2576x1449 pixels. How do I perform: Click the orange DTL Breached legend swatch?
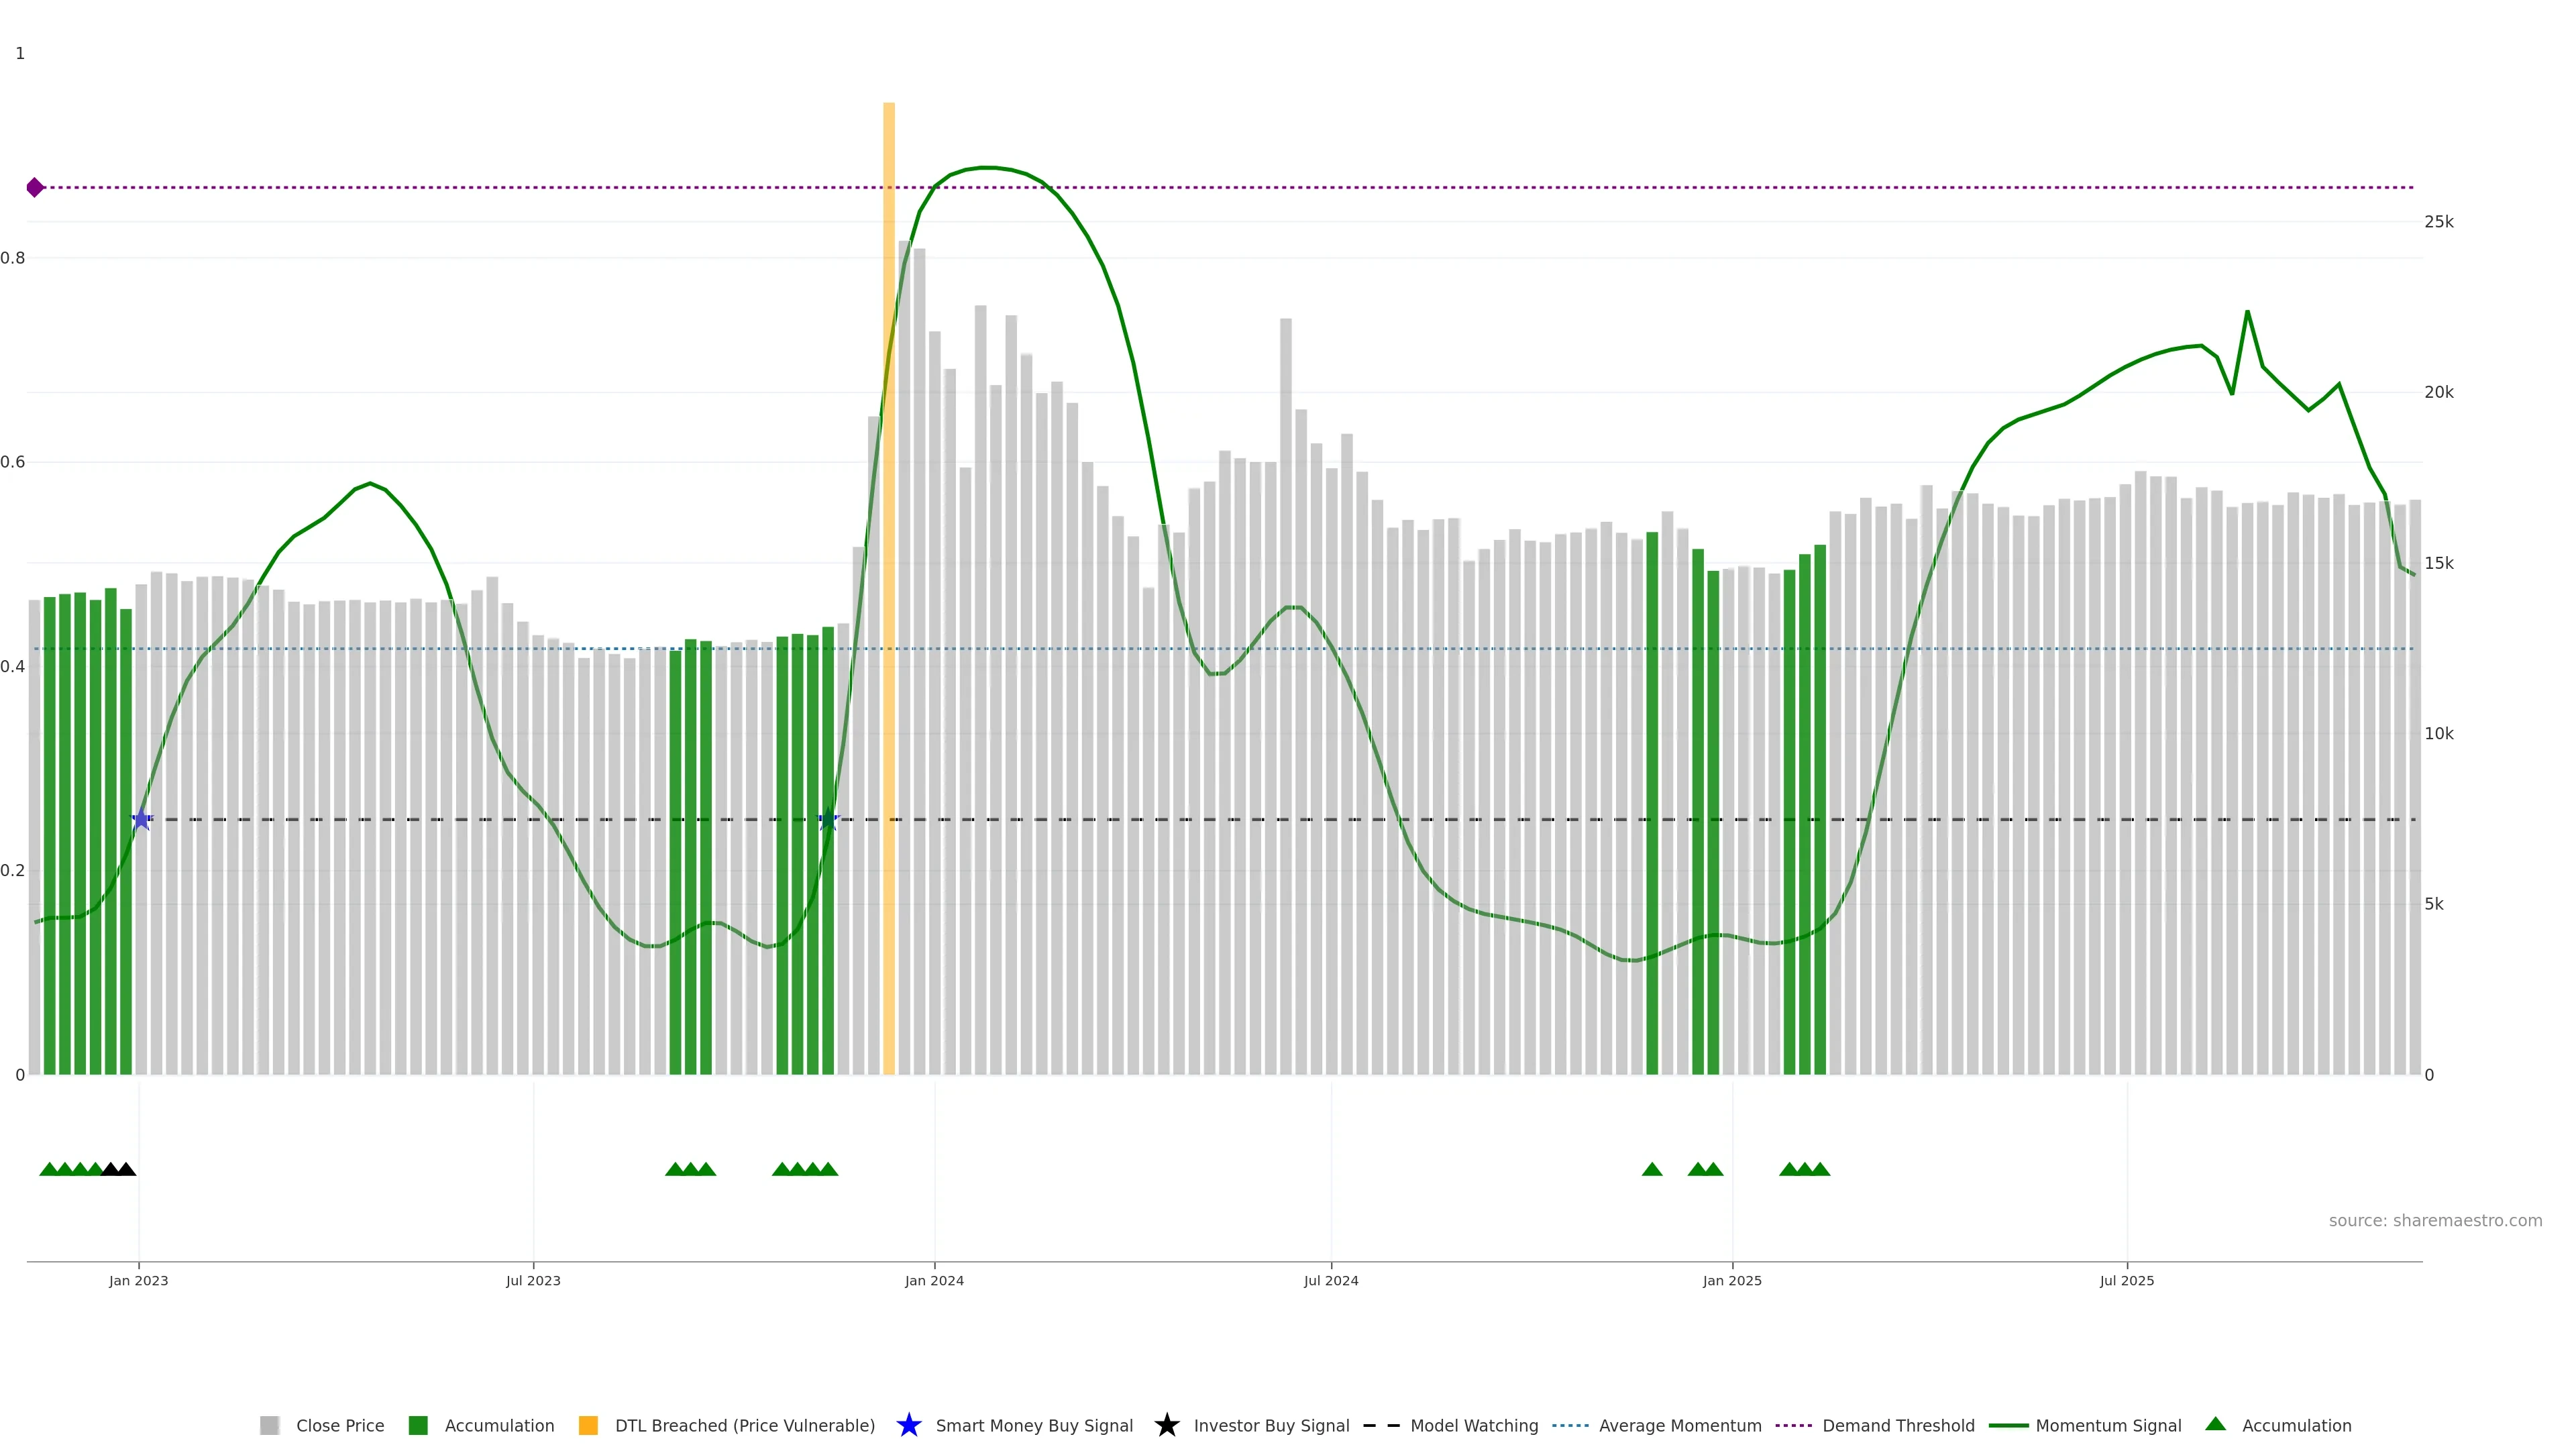tap(588, 1425)
